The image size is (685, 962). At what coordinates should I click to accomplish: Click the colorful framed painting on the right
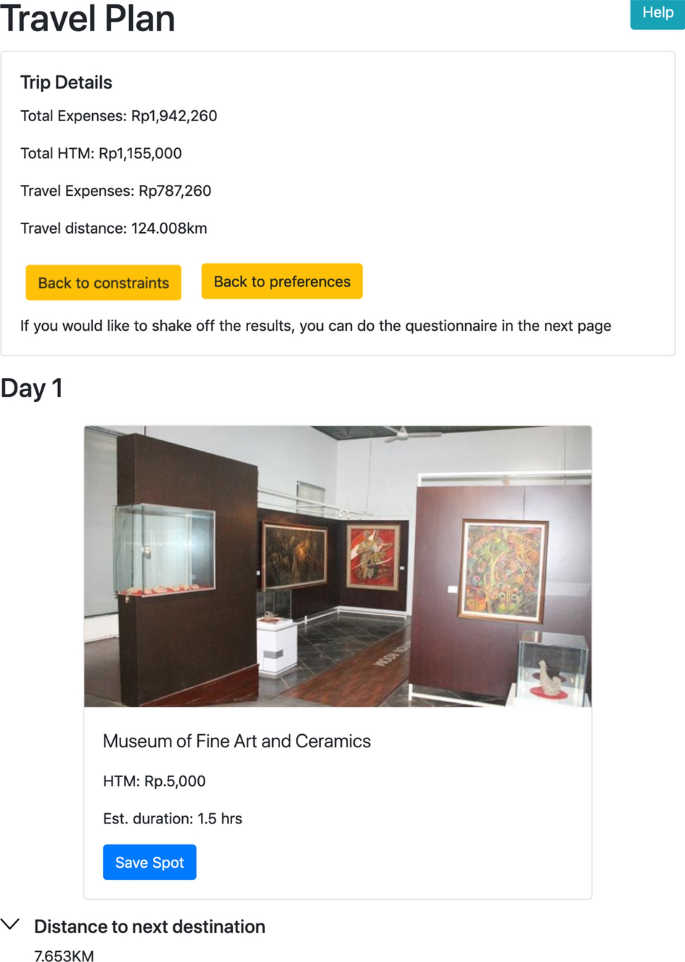tap(502, 570)
